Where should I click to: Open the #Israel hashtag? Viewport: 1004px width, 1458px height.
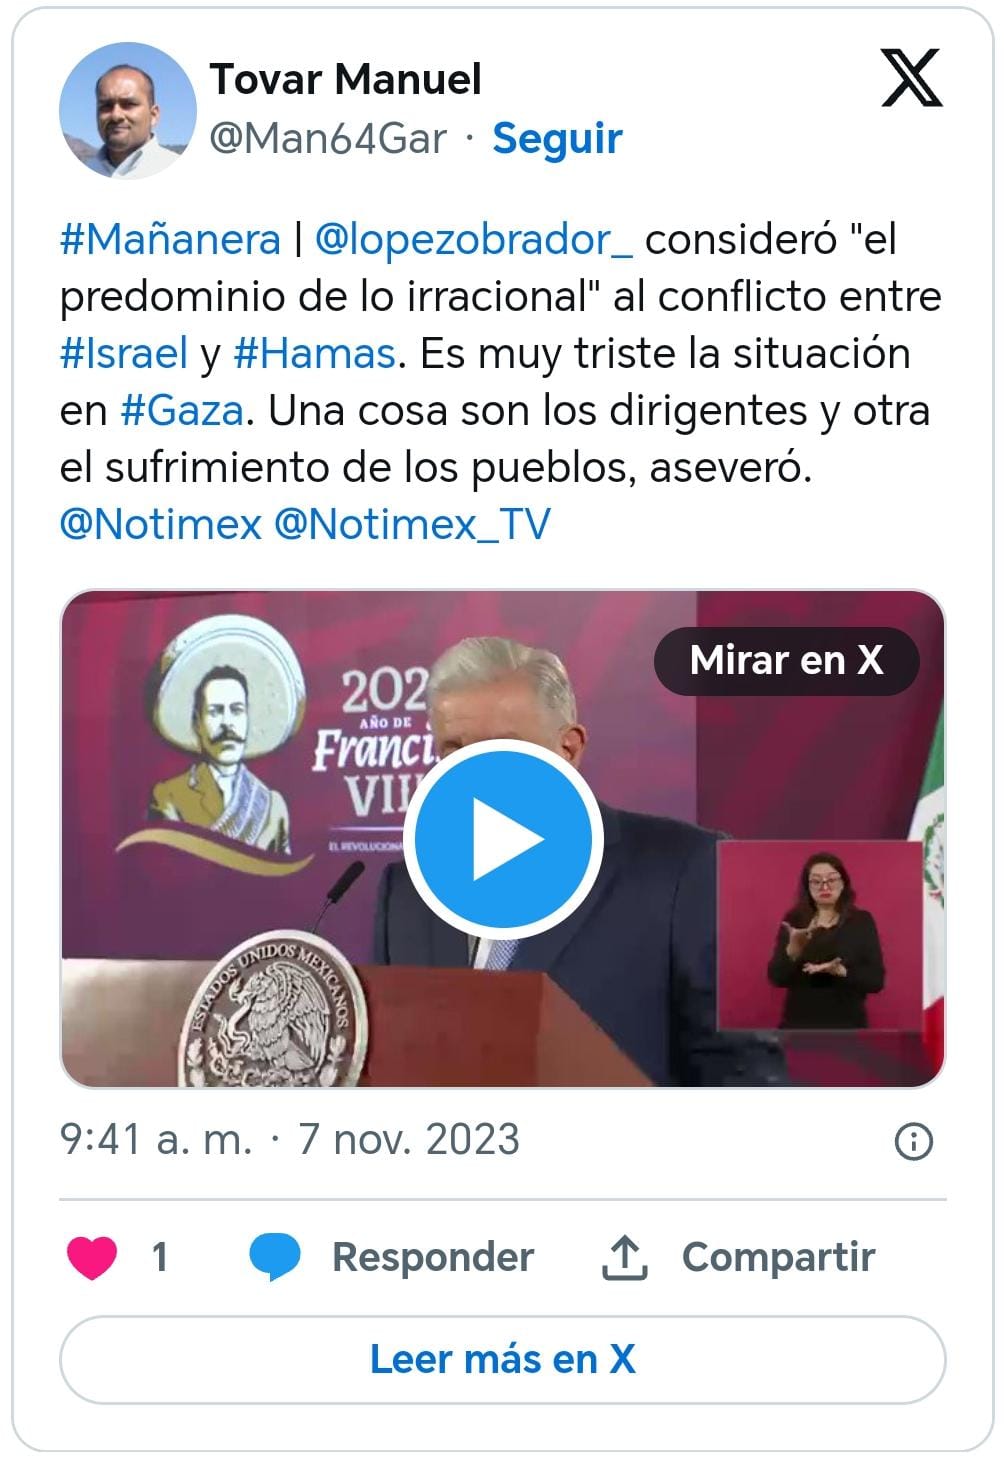coord(124,353)
